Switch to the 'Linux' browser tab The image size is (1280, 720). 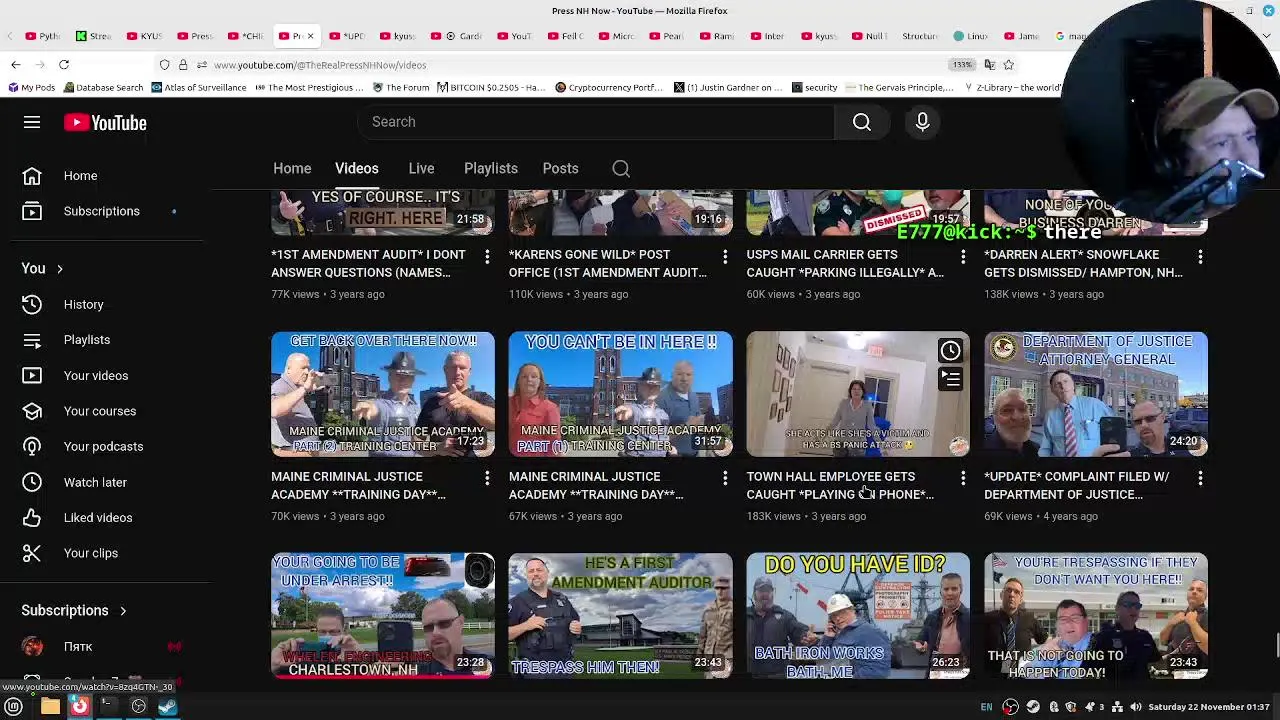point(970,36)
